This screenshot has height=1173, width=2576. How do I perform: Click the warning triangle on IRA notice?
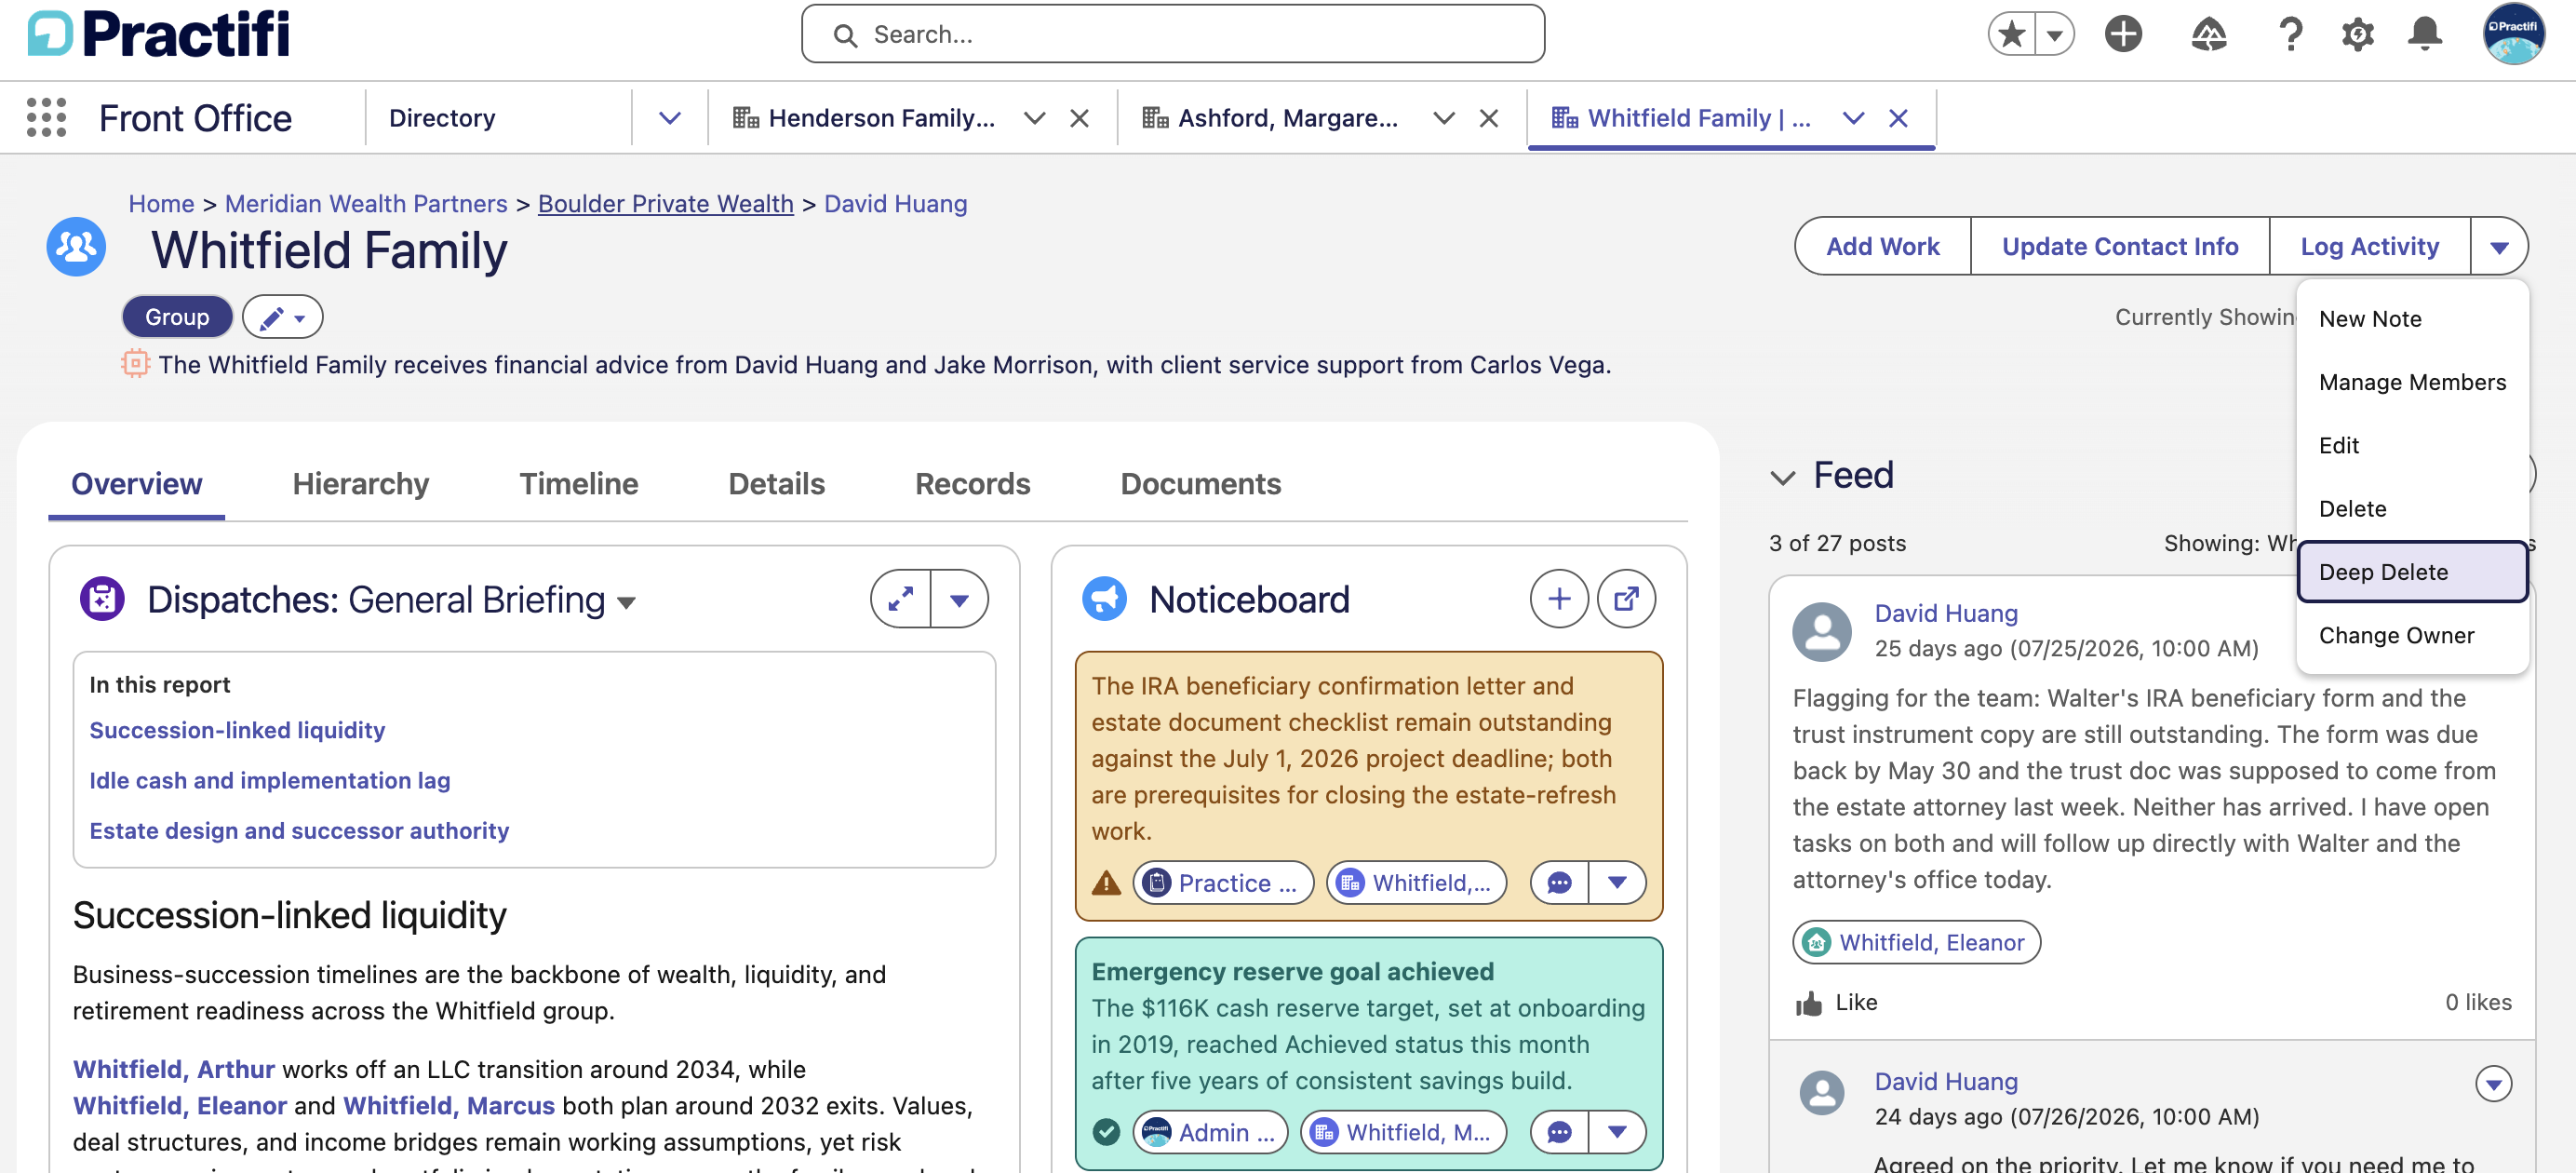[x=1105, y=883]
